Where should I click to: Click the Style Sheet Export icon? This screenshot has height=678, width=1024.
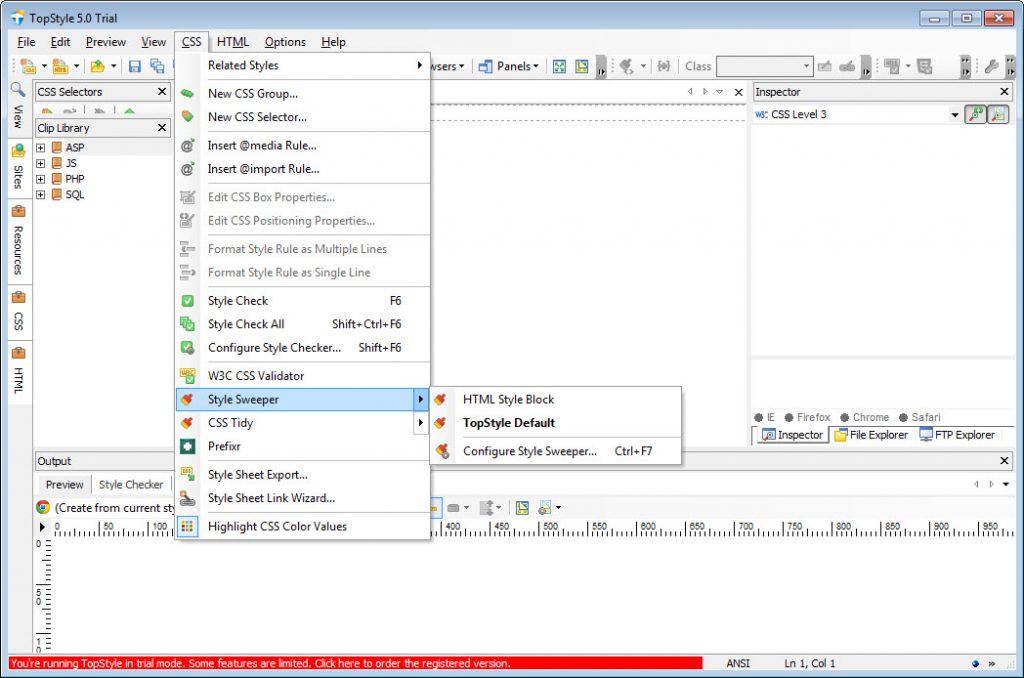point(187,474)
